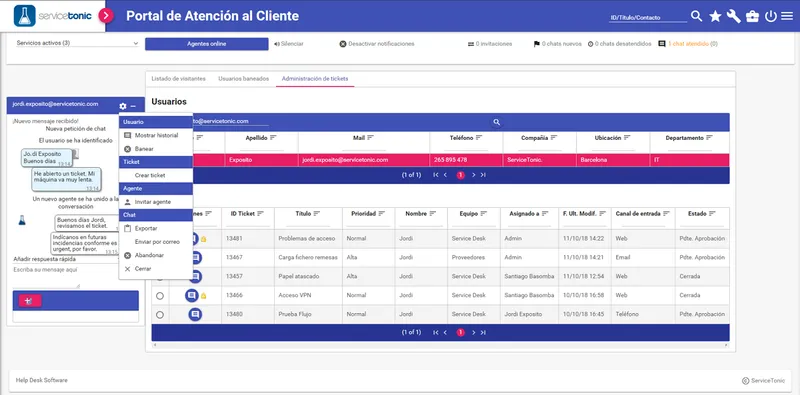The image size is (800, 395).
Task: Go to next page in tickets pager
Action: [x=473, y=333]
